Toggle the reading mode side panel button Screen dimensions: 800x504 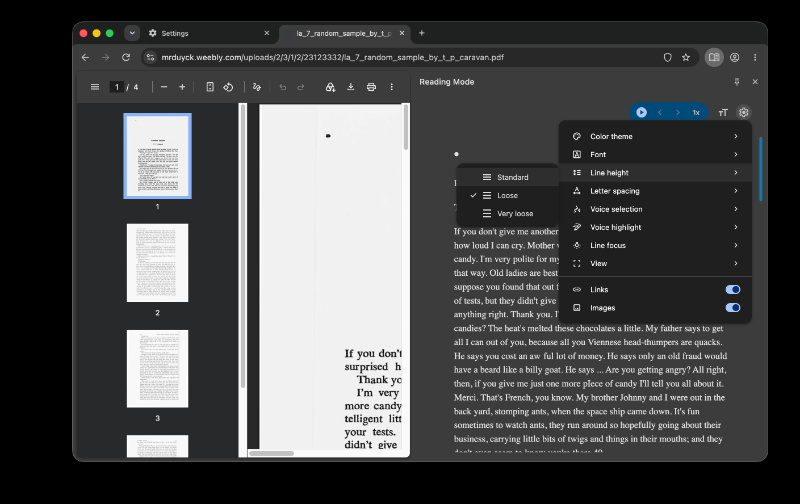click(714, 58)
